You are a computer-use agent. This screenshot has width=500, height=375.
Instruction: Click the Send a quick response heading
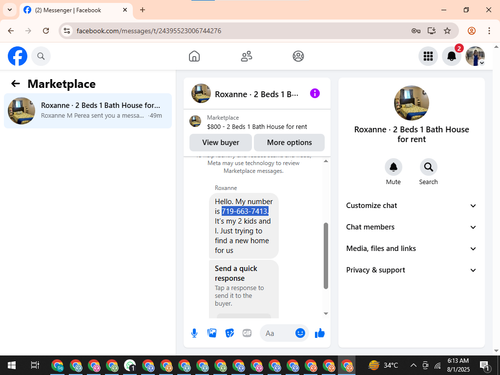236,273
